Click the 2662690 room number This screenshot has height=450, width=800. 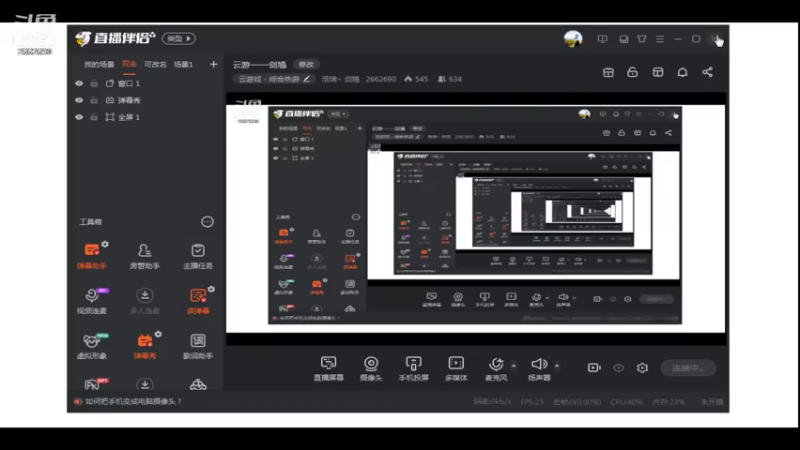point(381,79)
